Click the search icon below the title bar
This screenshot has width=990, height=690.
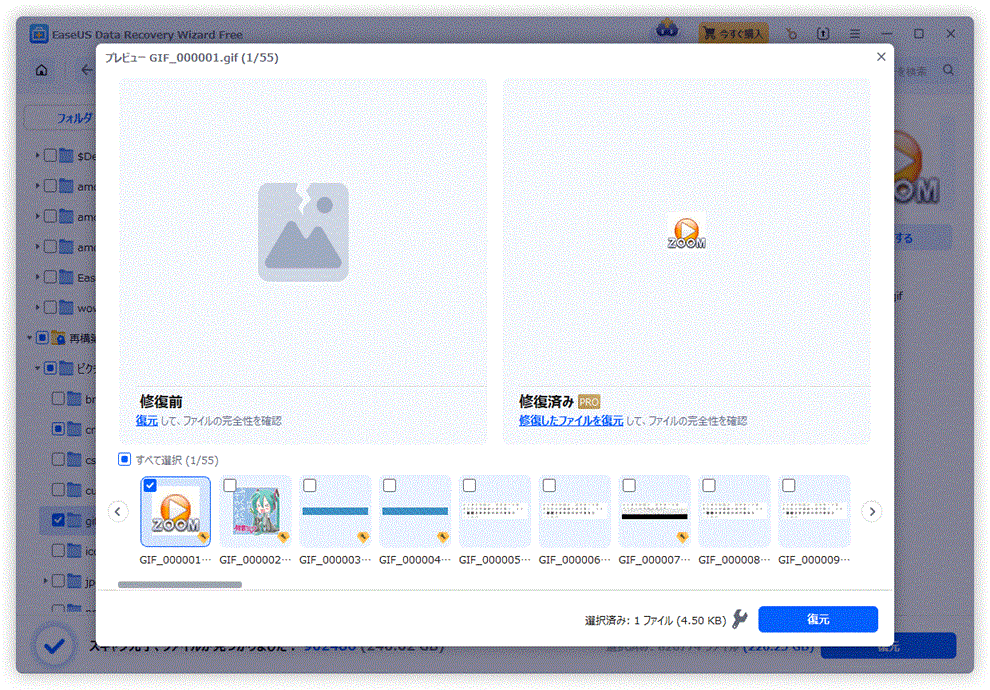[946, 70]
